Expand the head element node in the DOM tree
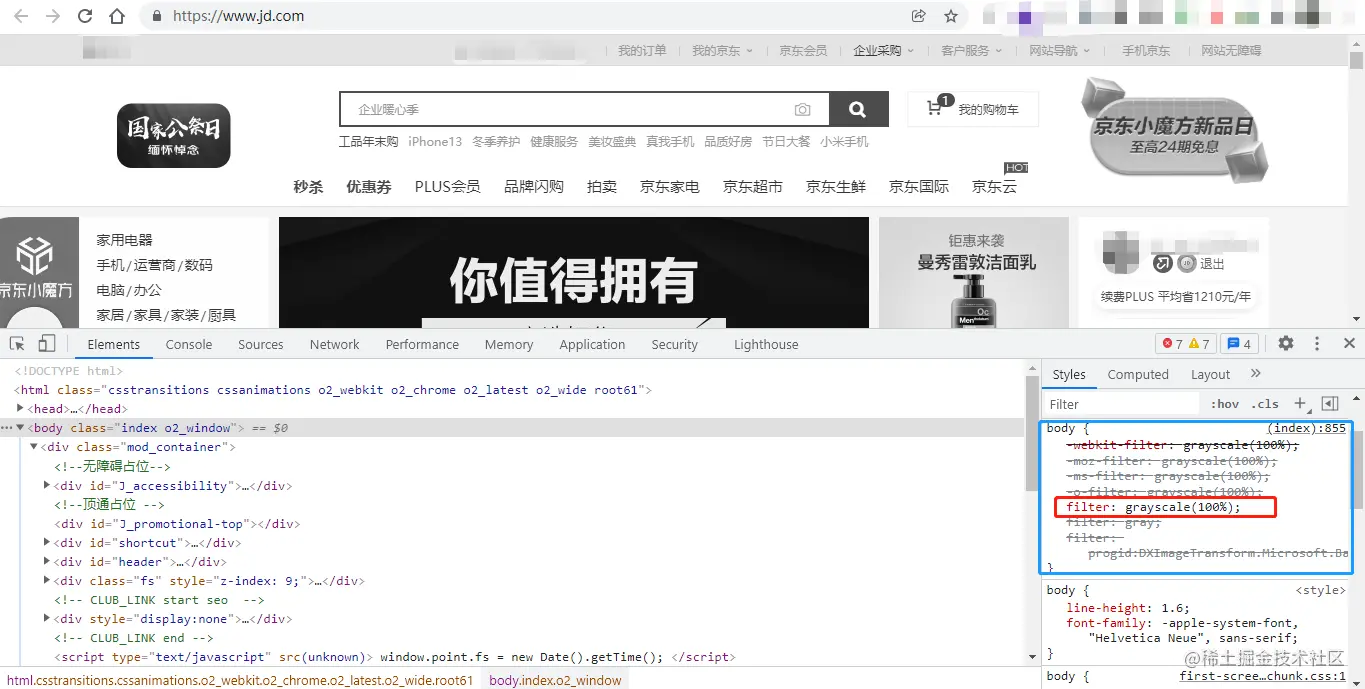The height and width of the screenshot is (689, 1365). tap(20, 408)
